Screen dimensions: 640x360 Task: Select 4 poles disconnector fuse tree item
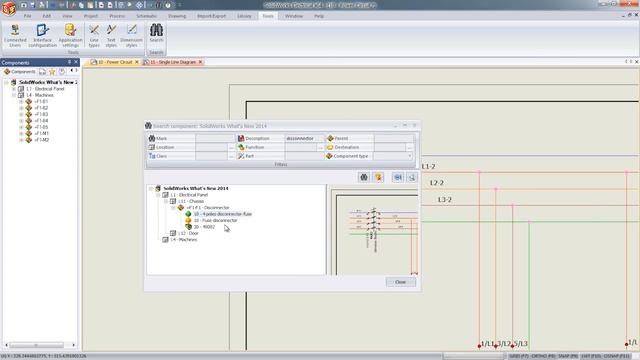222,214
